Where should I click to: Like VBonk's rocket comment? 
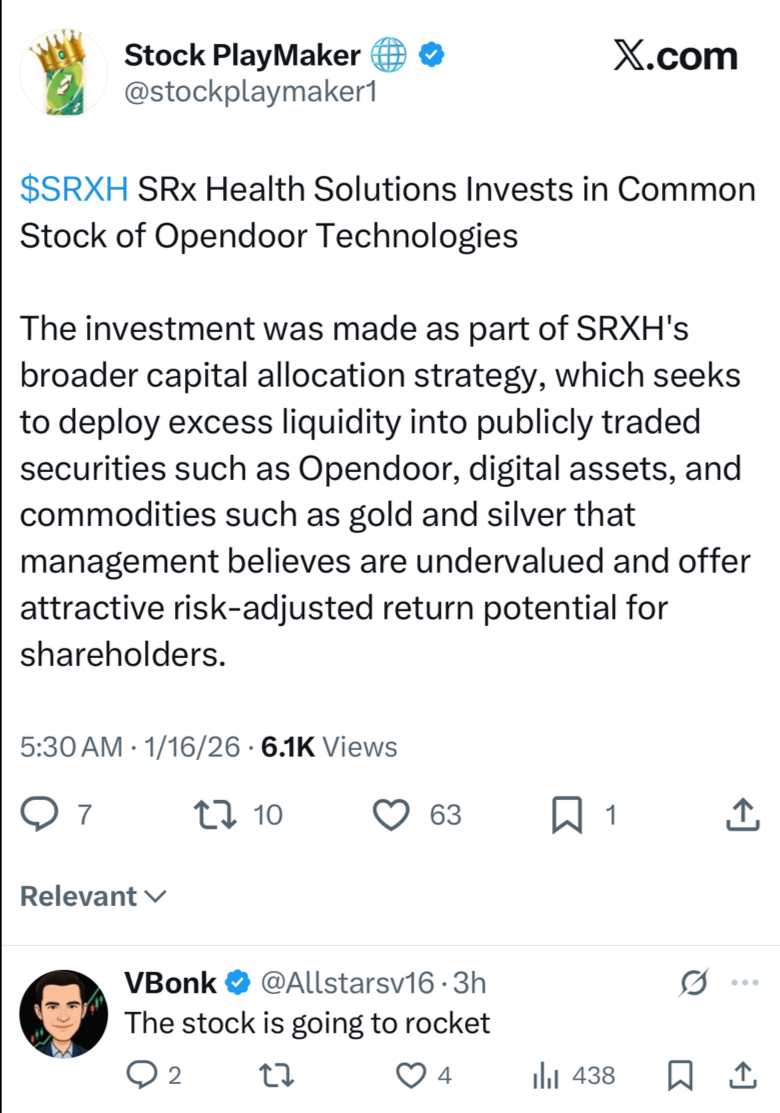point(410,1075)
